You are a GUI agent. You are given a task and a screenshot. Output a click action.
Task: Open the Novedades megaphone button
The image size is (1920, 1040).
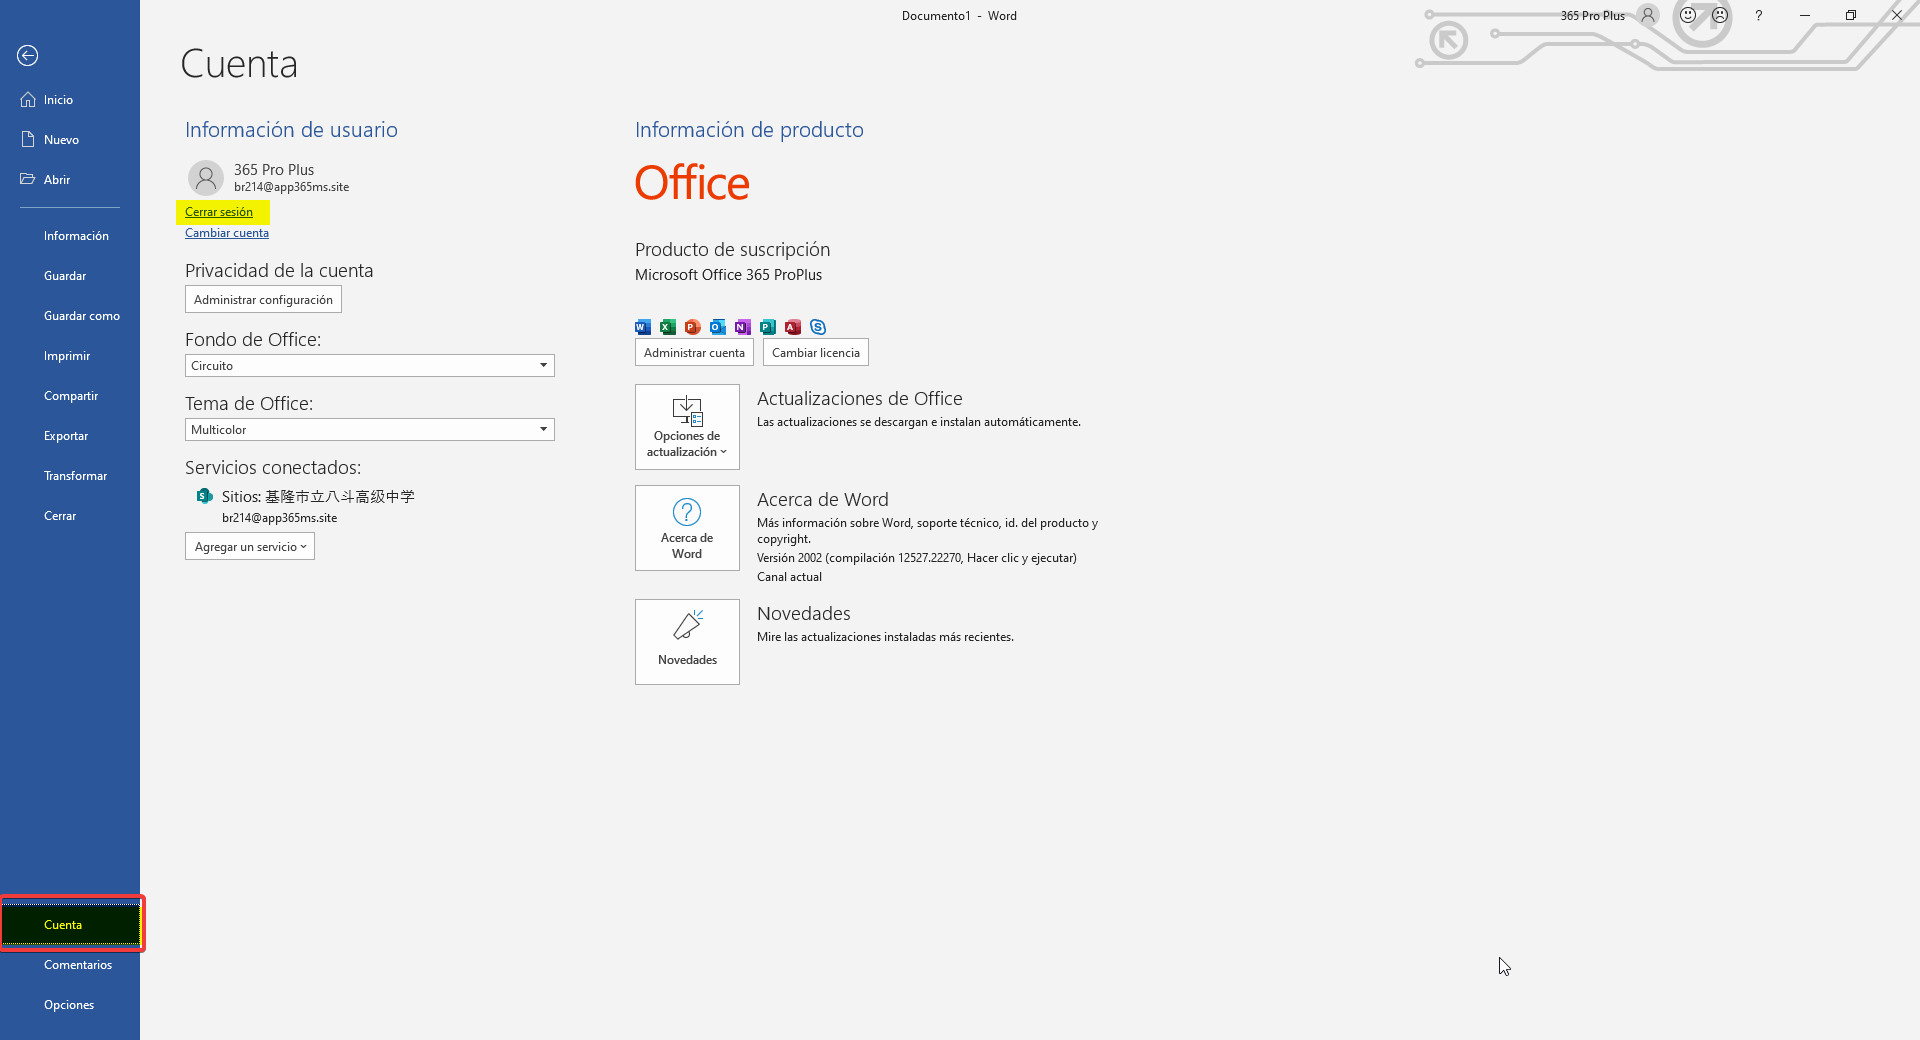tap(687, 642)
